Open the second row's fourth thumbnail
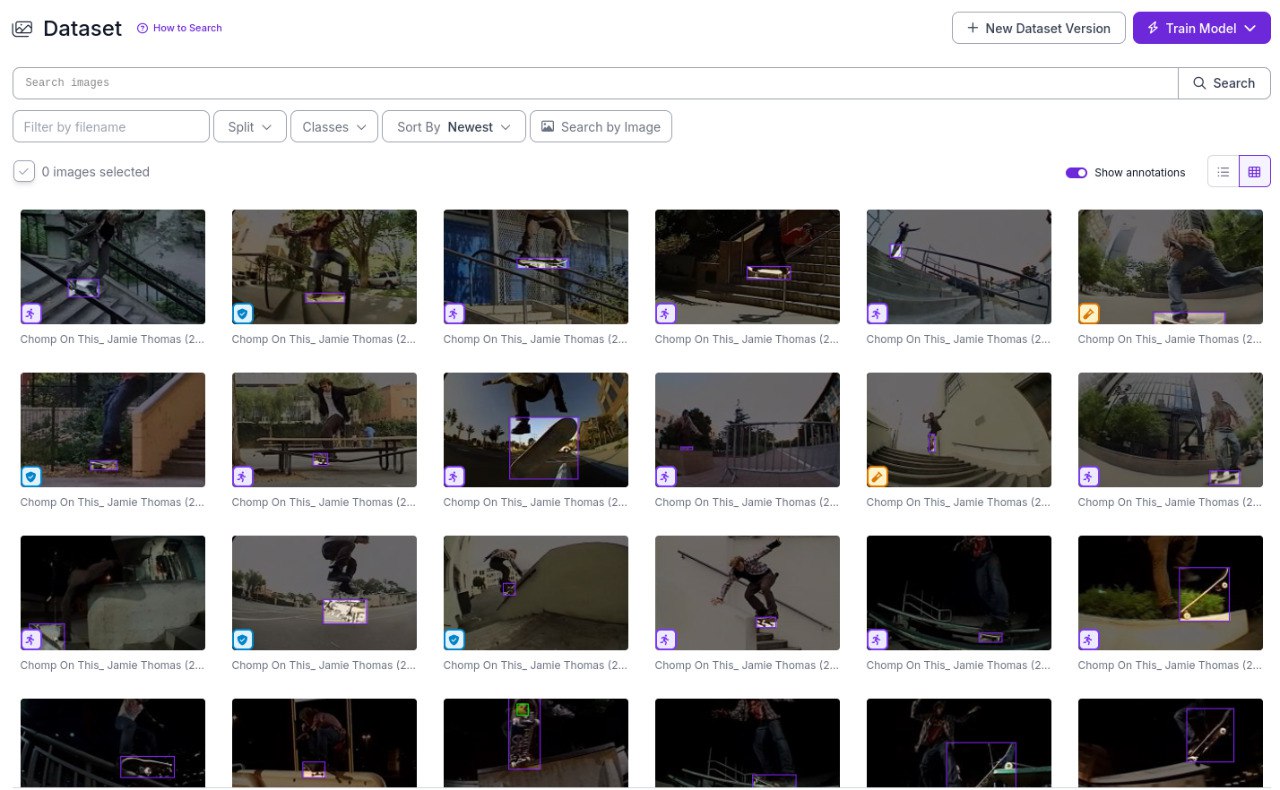Viewport: 1280px width, 790px height. click(747, 430)
